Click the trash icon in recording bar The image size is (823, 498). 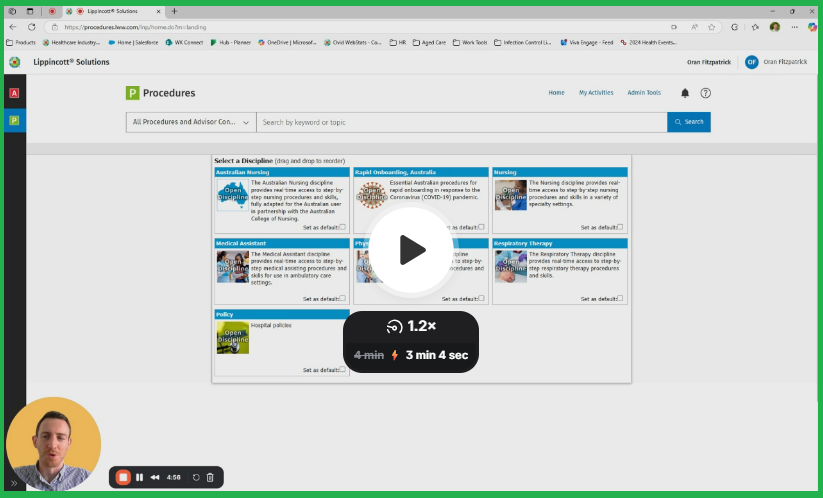[x=210, y=477]
